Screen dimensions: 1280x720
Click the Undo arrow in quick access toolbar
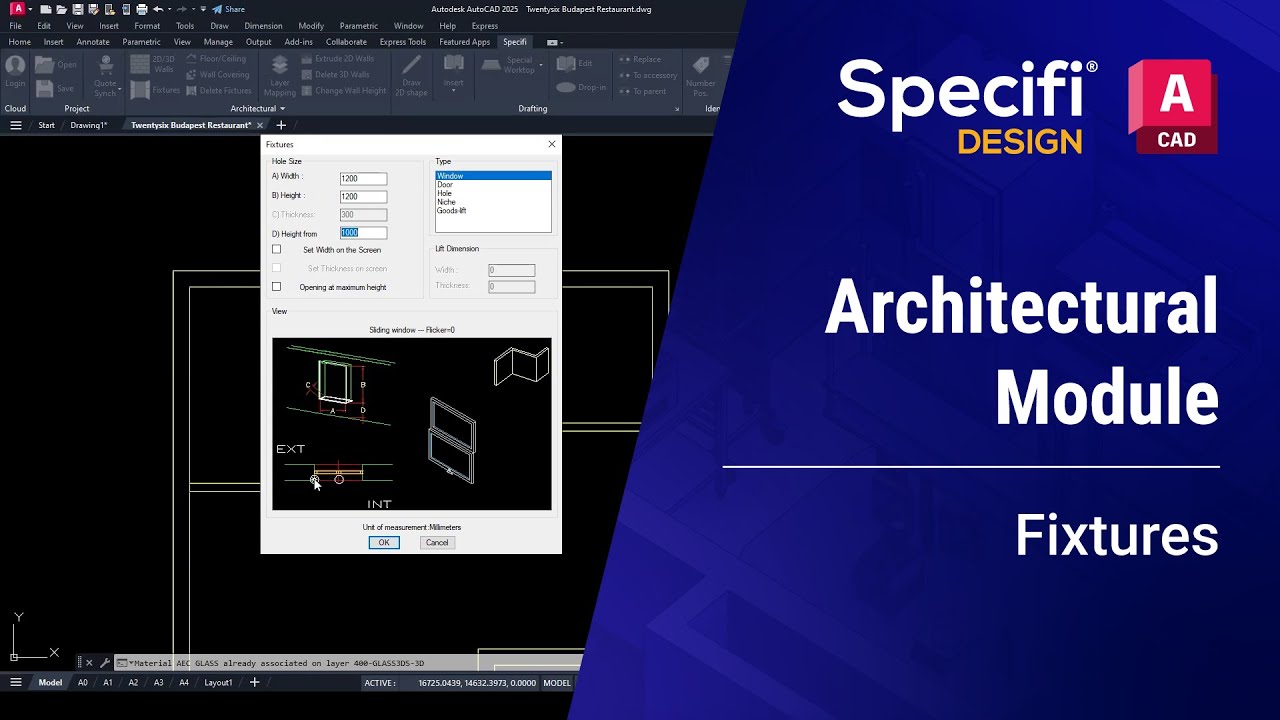click(158, 9)
